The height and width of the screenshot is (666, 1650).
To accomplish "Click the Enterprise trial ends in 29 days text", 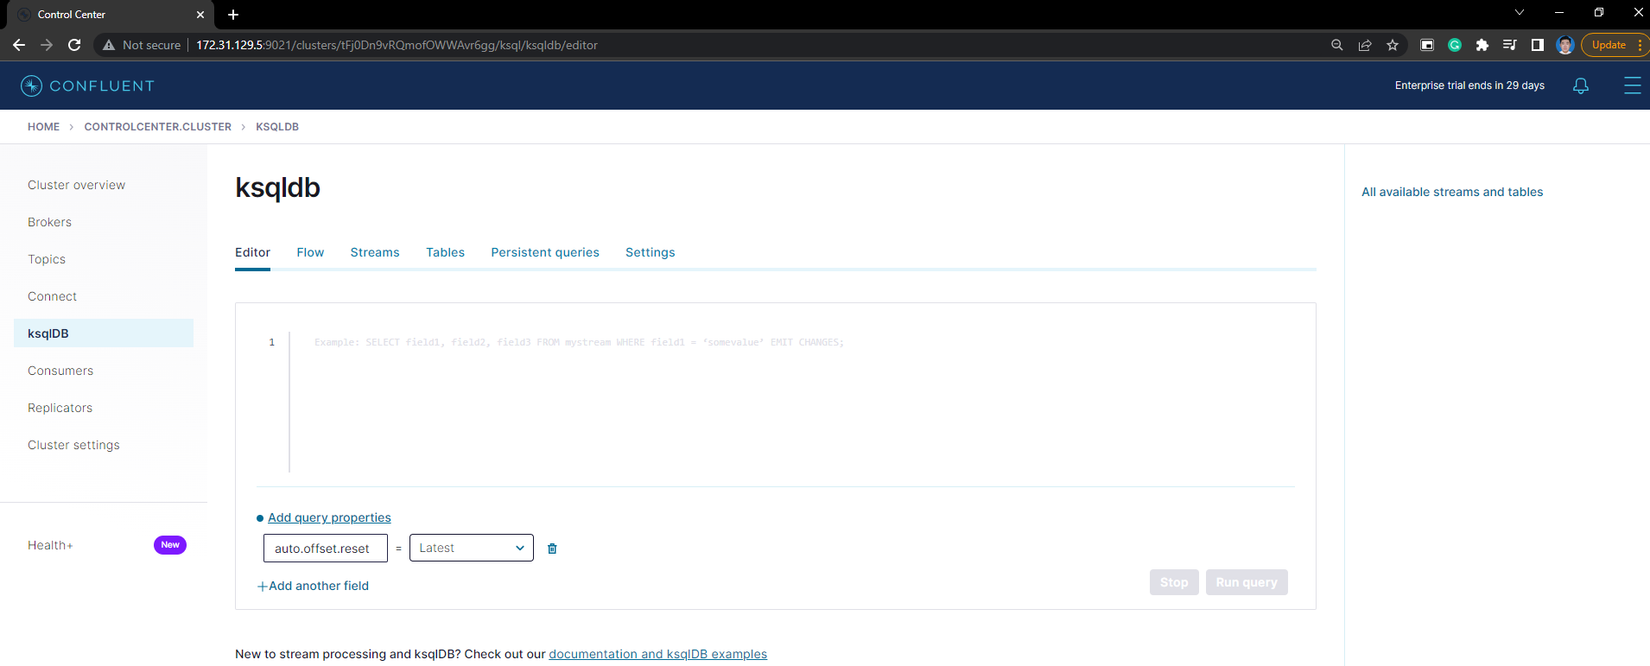I will [1469, 86].
